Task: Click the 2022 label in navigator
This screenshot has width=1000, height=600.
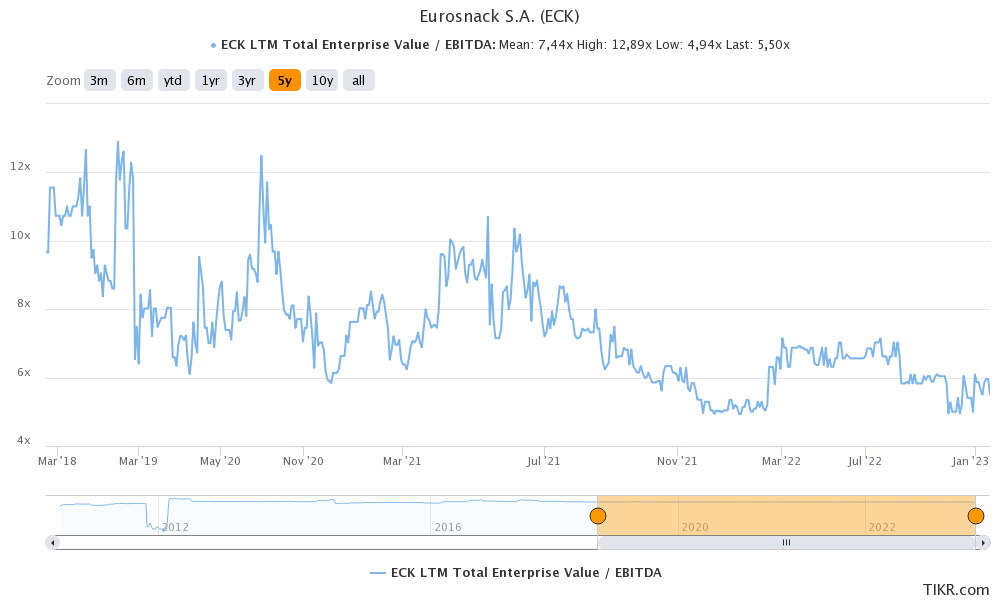Action: click(882, 527)
